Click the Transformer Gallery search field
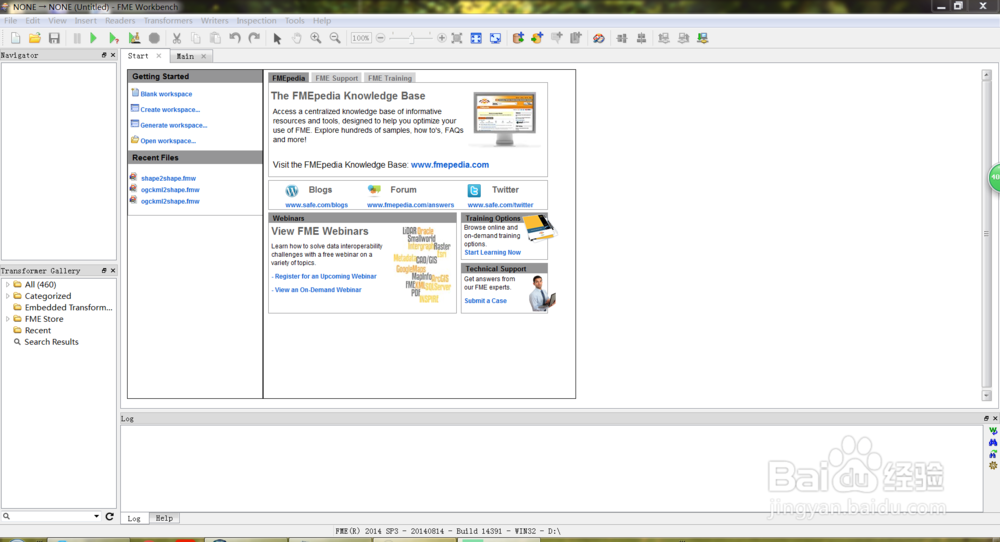The height and width of the screenshot is (542, 1000). [x=51, y=516]
